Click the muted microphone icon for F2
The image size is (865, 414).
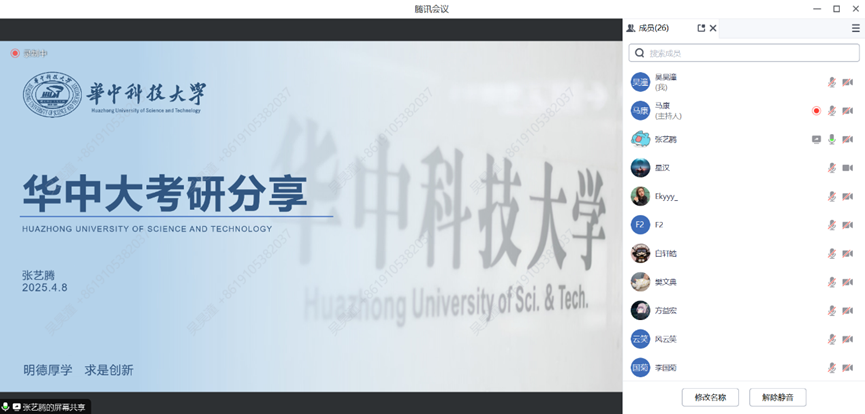click(832, 225)
